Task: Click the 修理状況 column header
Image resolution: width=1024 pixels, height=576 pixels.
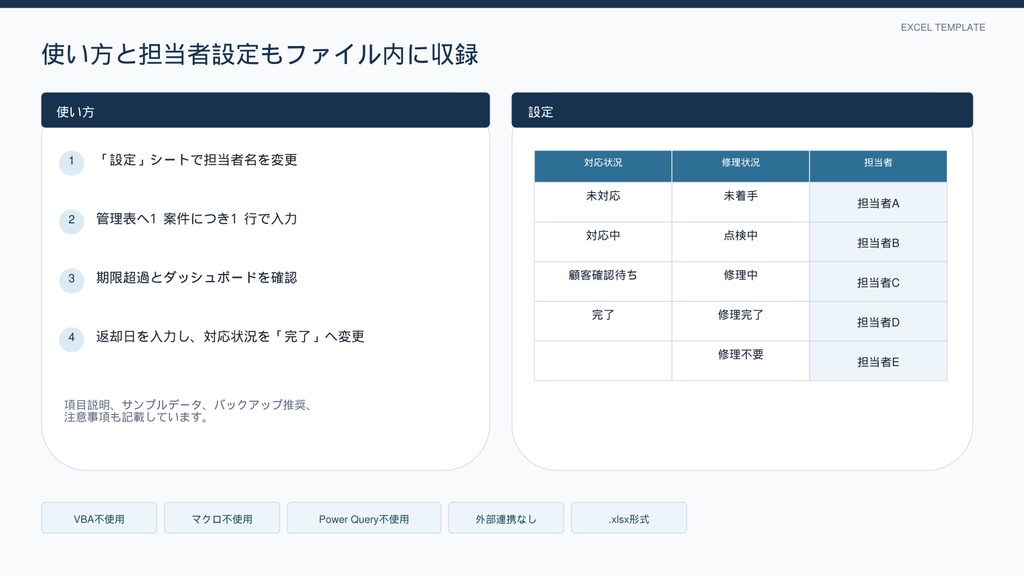Action: point(741,166)
